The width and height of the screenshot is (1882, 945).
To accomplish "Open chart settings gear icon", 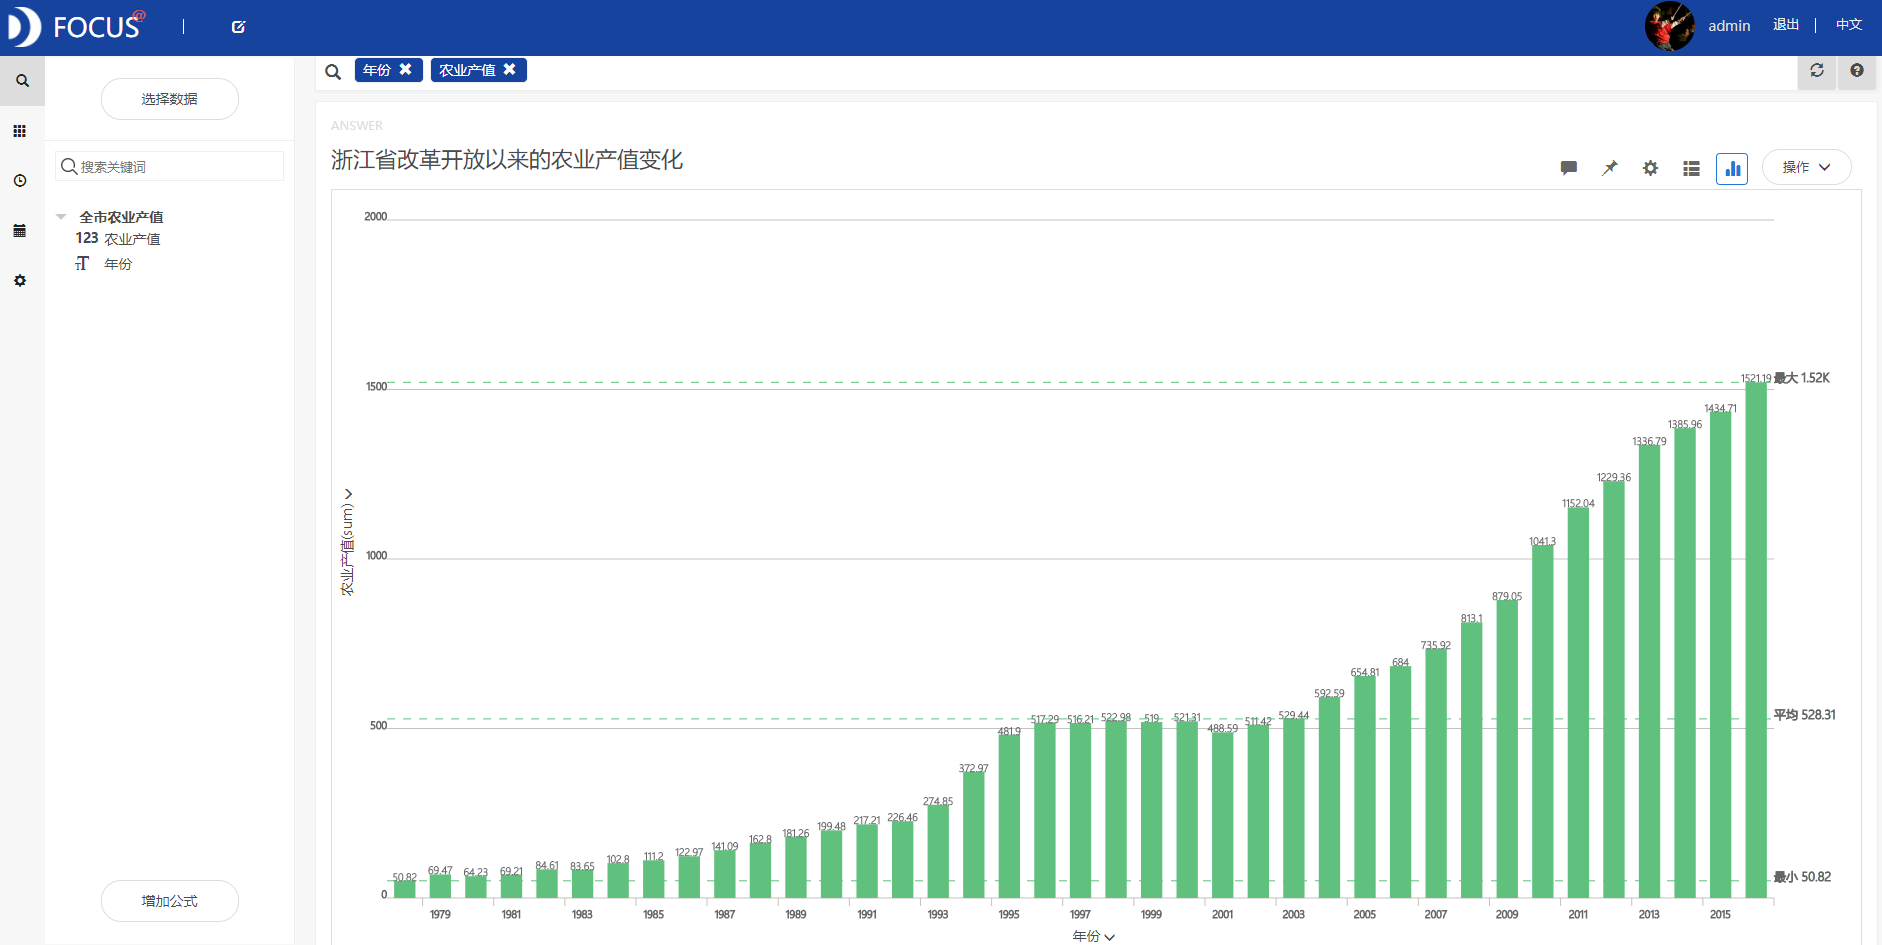I will tap(1651, 168).
